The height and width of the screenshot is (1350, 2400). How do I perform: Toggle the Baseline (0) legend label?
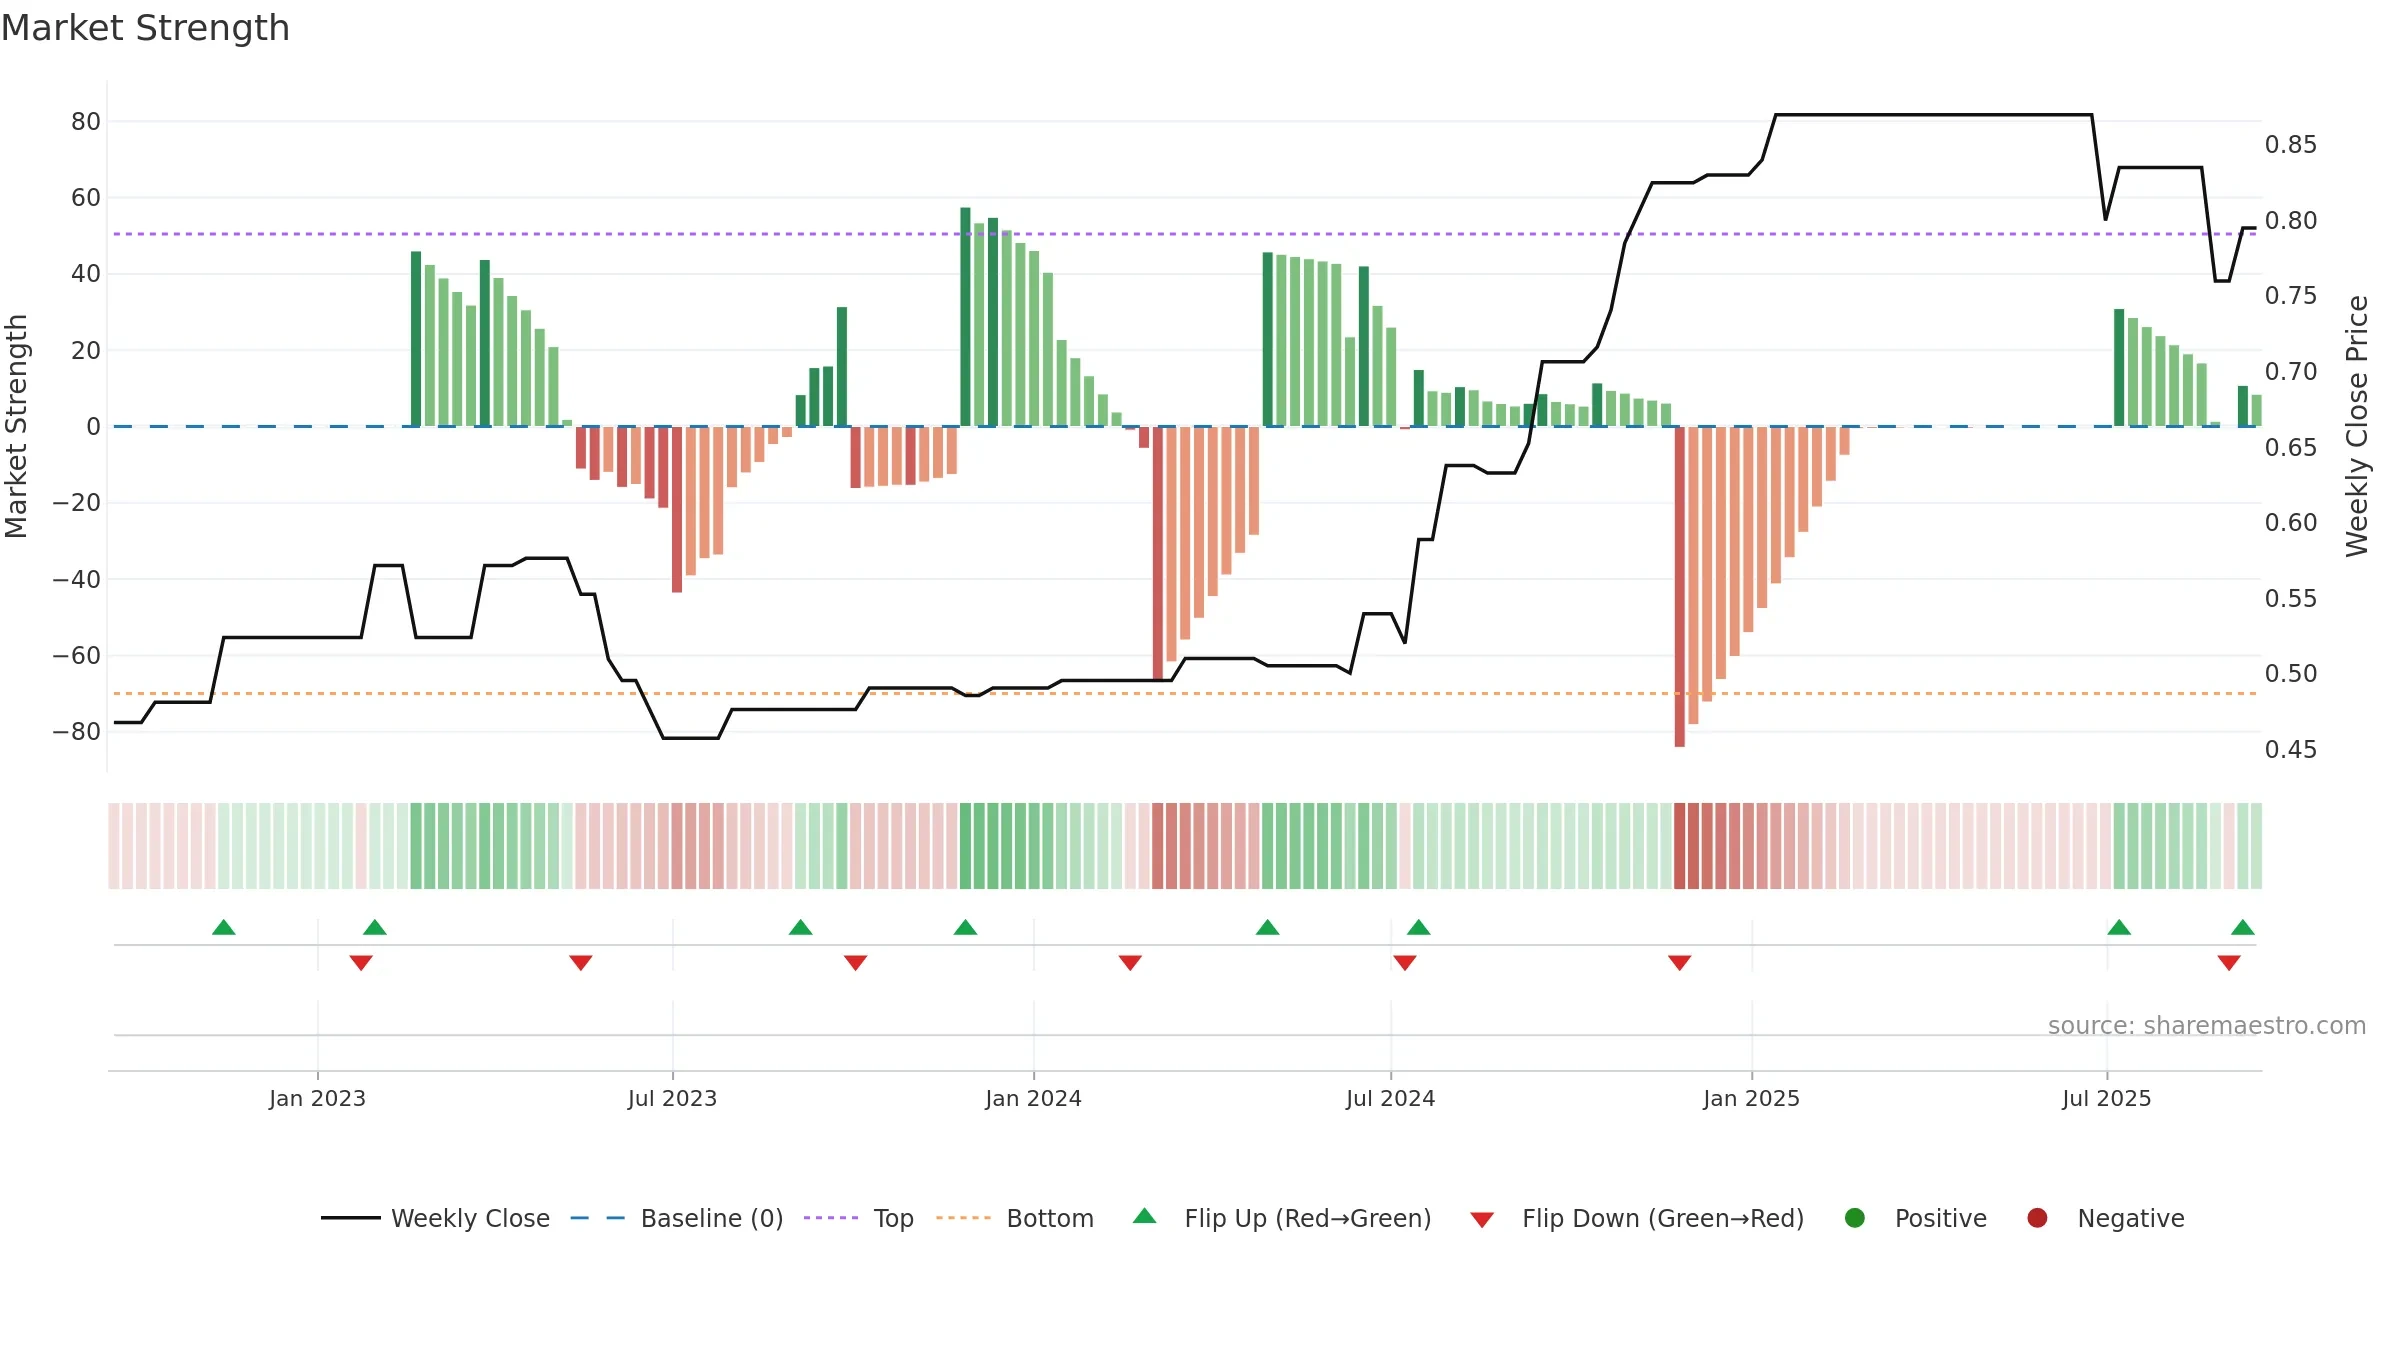[712, 1218]
